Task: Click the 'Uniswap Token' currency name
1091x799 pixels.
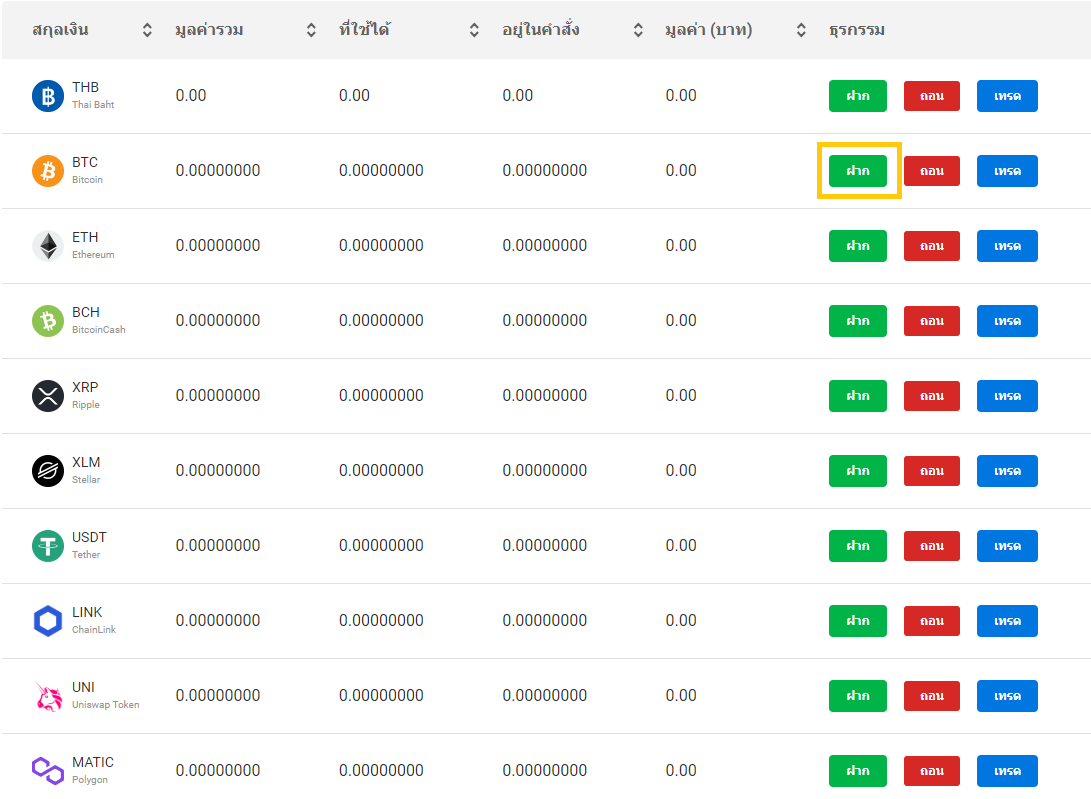Action: [x=106, y=704]
